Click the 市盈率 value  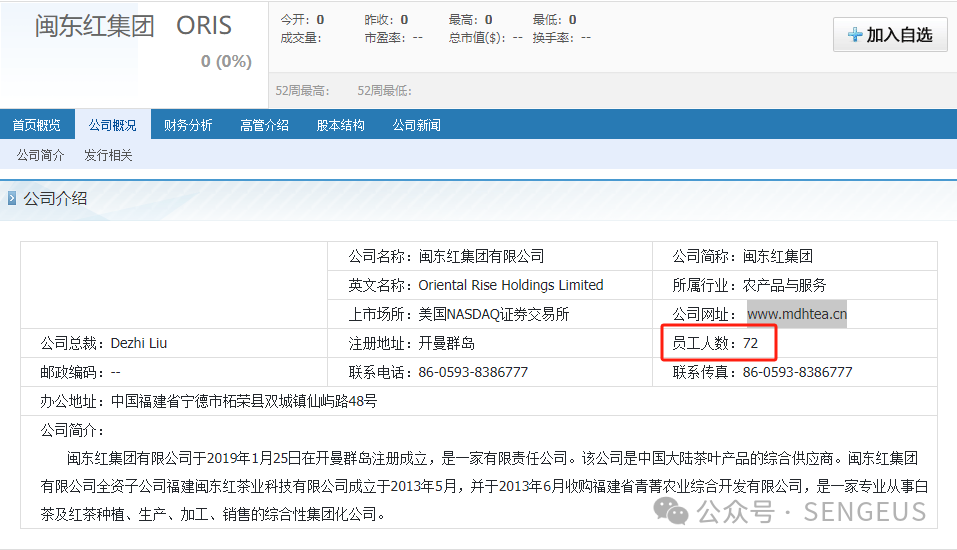tap(418, 38)
